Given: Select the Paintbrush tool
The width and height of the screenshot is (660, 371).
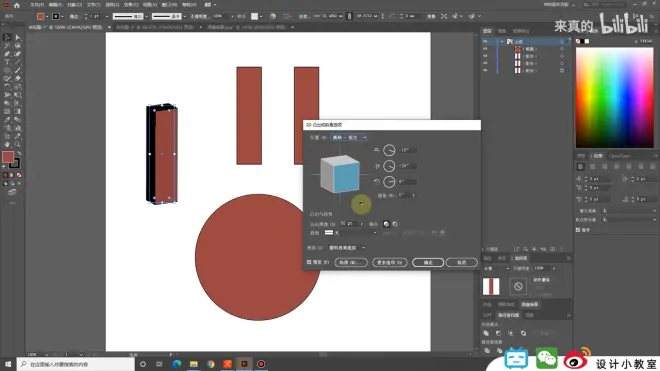Looking at the screenshot, I should [x=18, y=70].
